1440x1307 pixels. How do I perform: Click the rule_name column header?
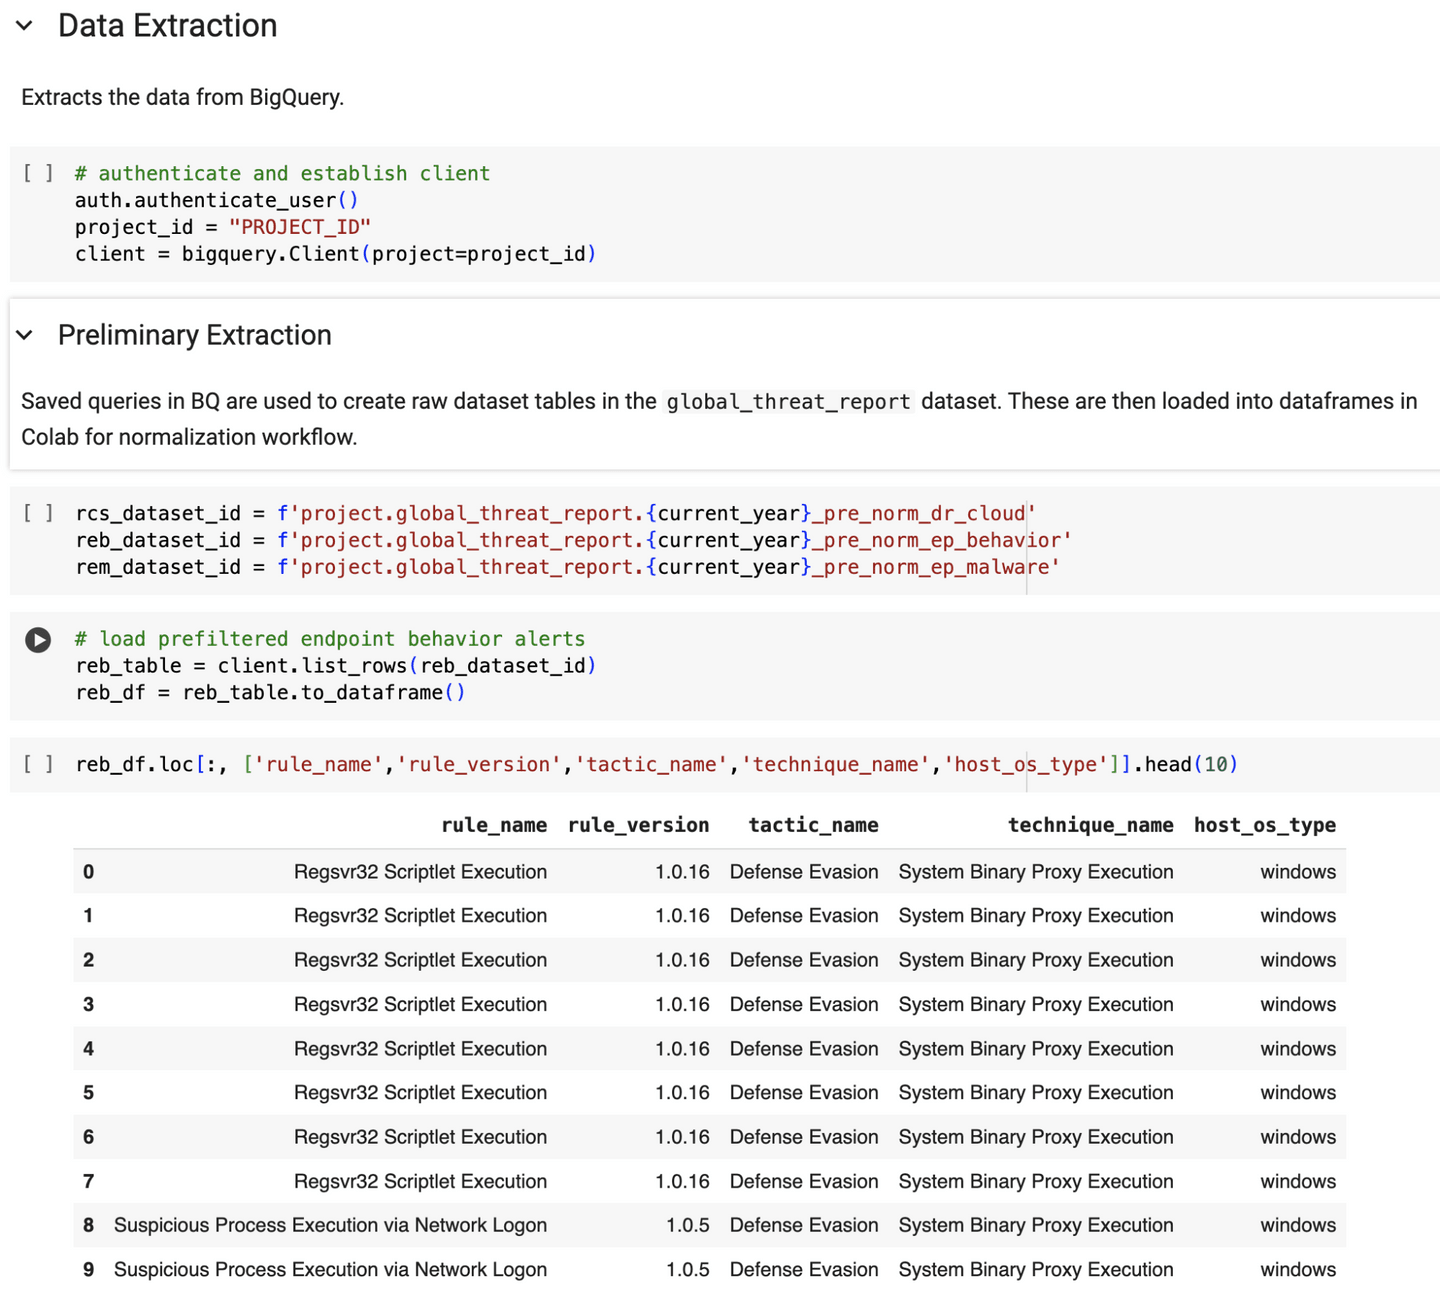point(493,825)
